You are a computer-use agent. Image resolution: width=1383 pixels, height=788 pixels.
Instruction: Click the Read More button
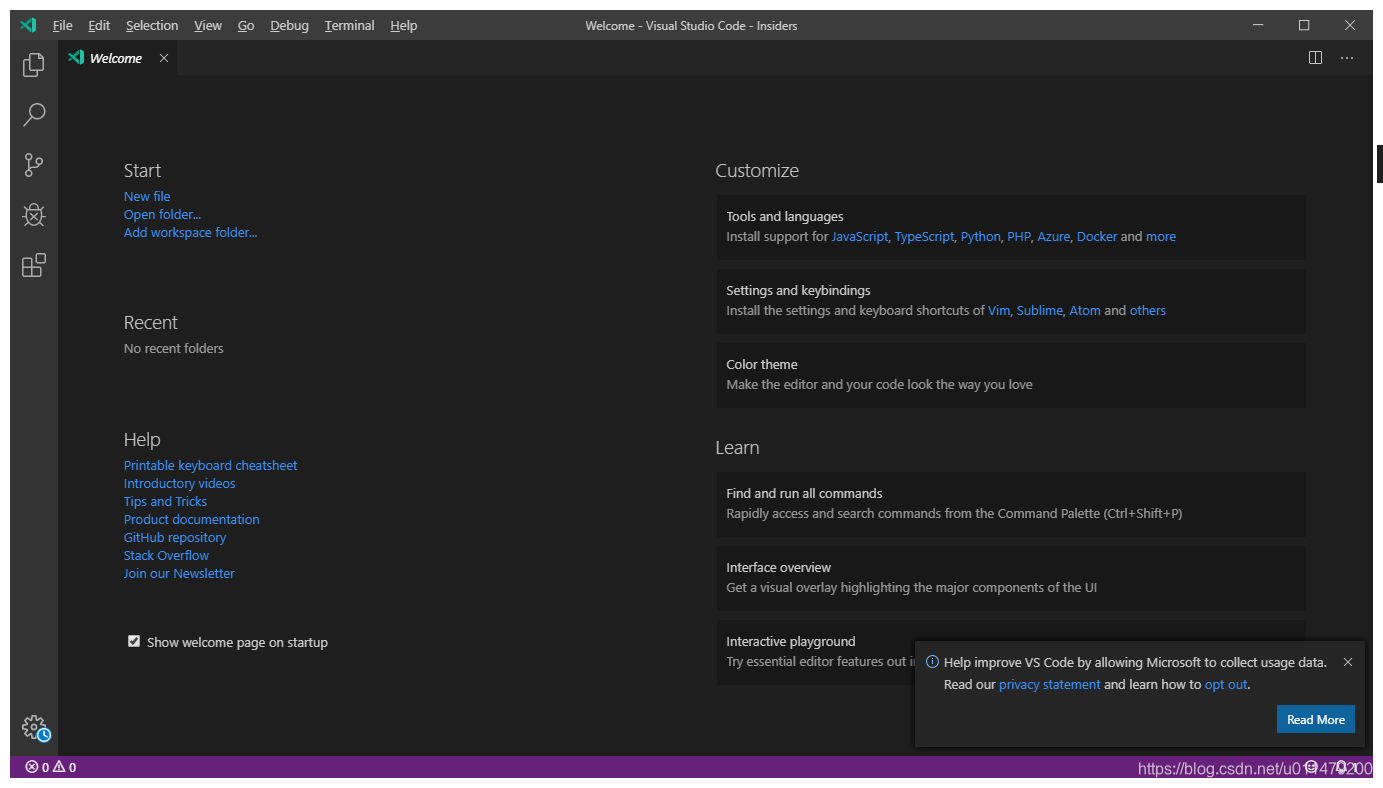click(x=1316, y=719)
